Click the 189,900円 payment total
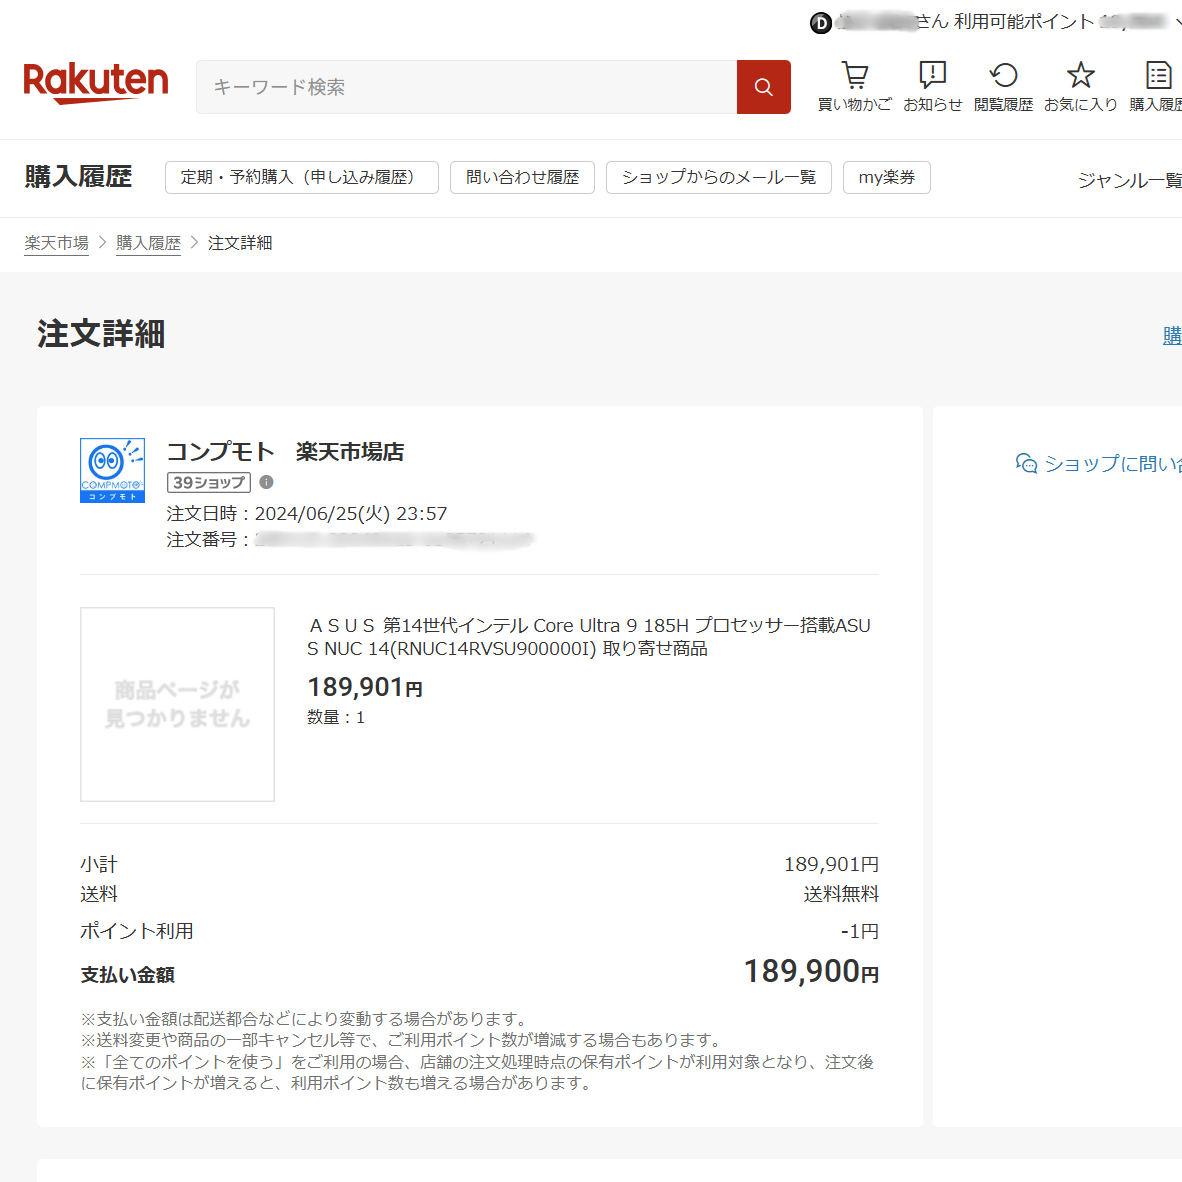Screen dimensions: 1182x1182 (x=811, y=971)
